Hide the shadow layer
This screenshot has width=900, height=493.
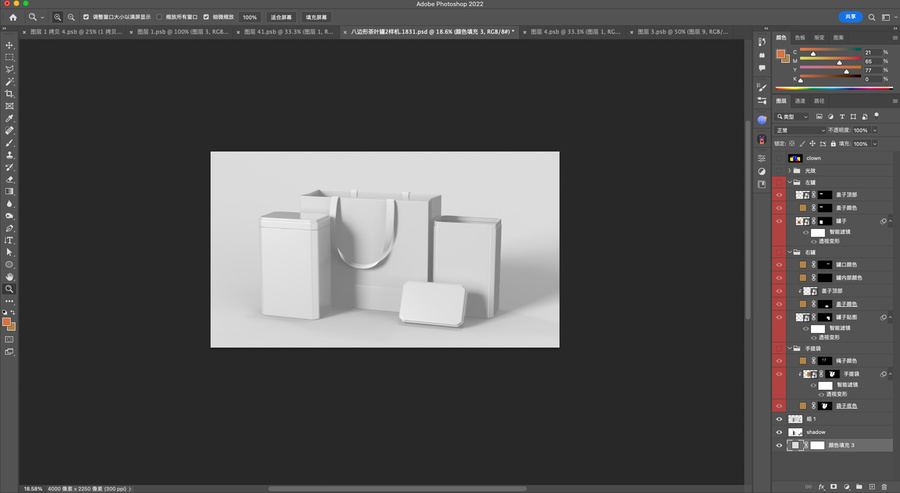click(x=779, y=432)
